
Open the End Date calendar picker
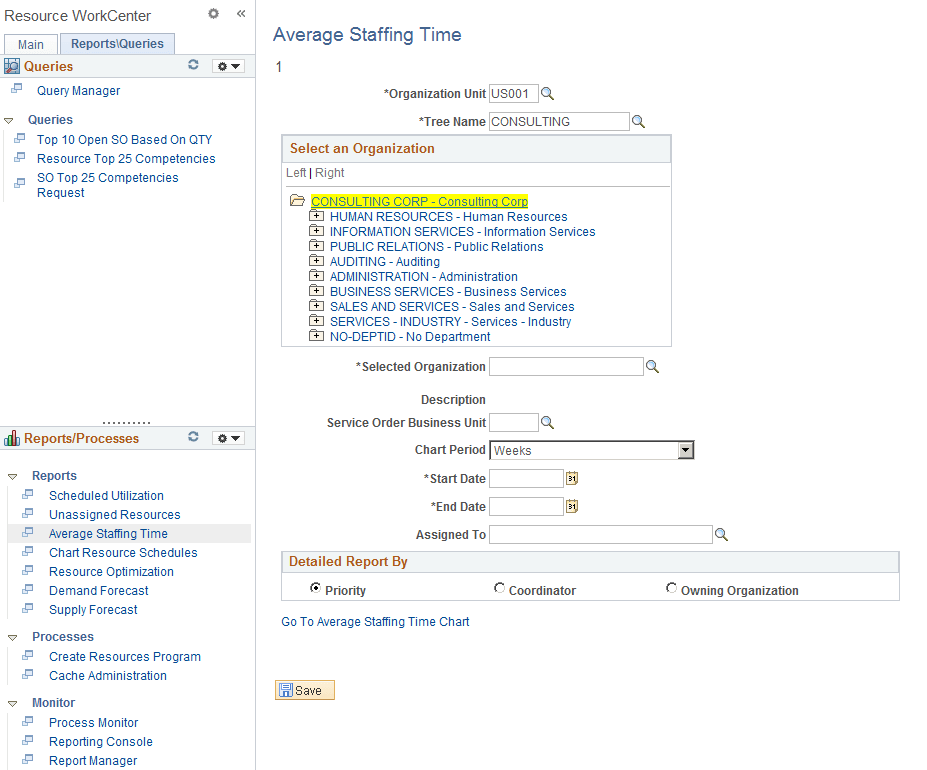(x=572, y=506)
